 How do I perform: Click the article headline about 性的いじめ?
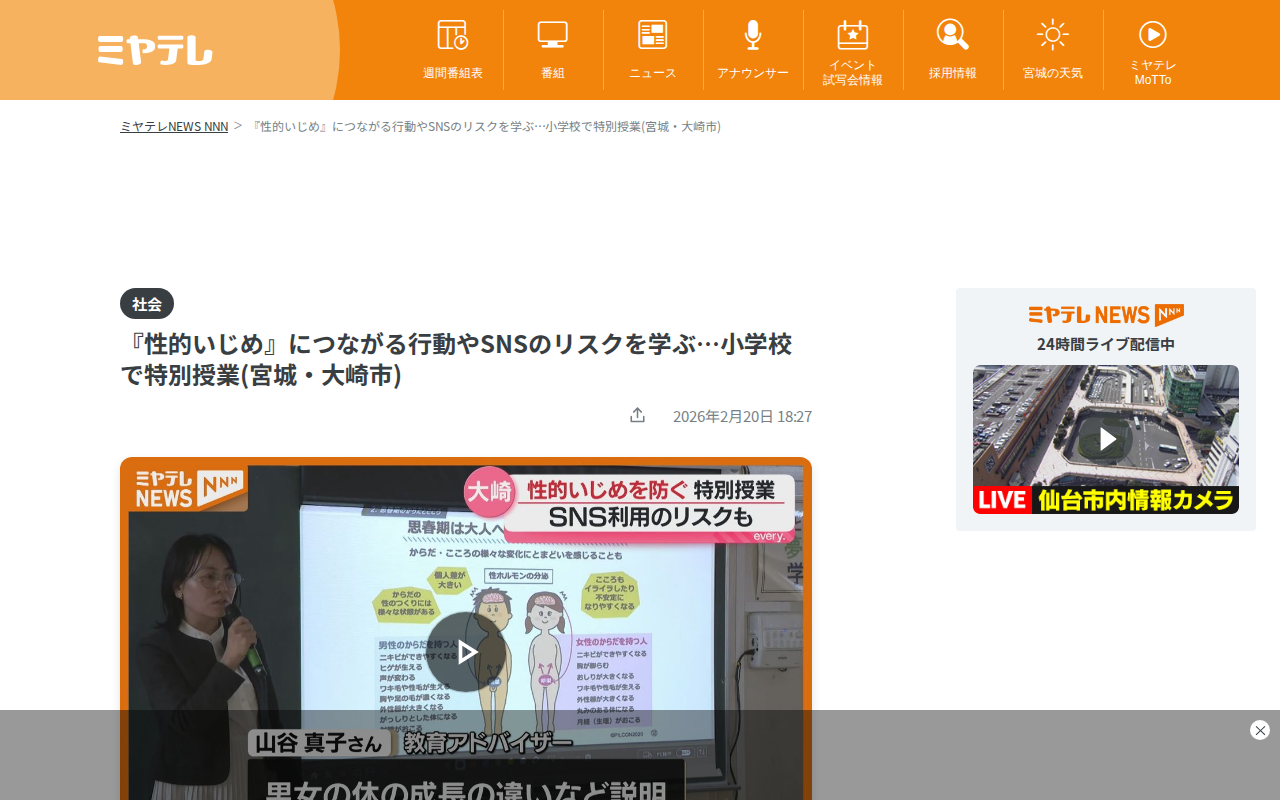pyautogui.click(x=456, y=359)
